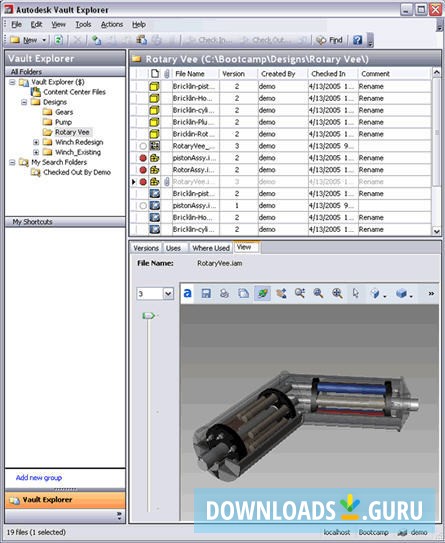Click the yellow part icon of first Bricklin-pist row
The height and width of the screenshot is (543, 445).
154,86
